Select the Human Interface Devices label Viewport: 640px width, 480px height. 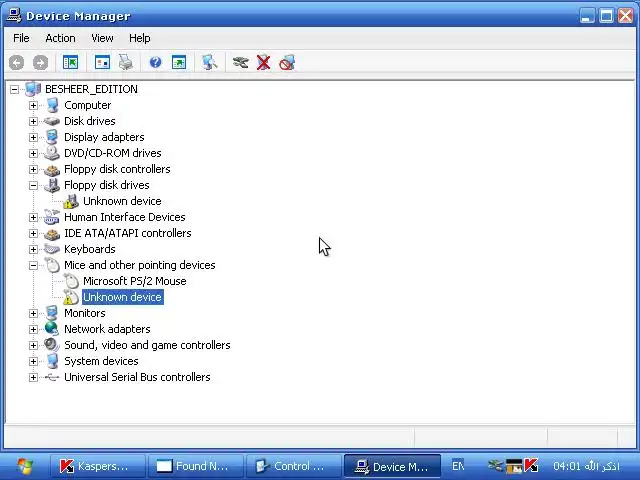point(124,217)
